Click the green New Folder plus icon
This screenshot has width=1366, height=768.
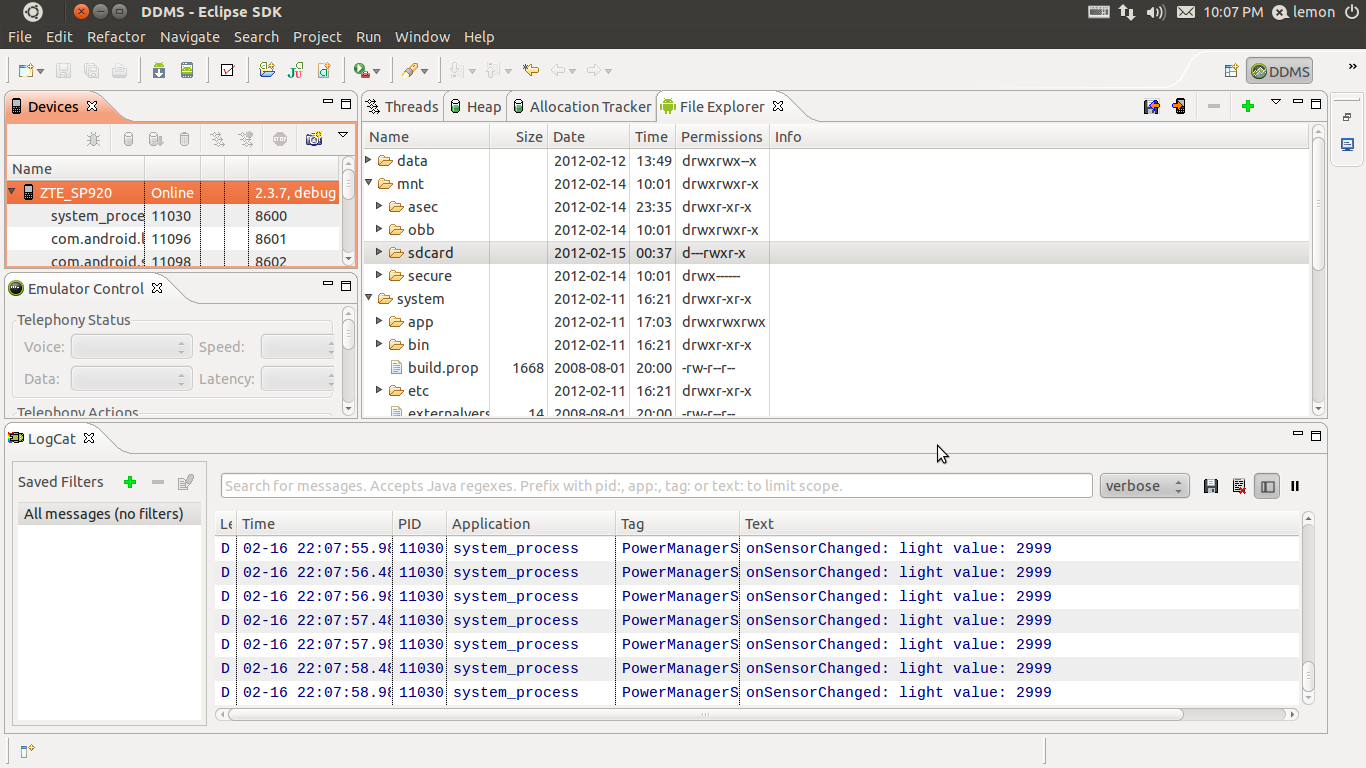1247,106
